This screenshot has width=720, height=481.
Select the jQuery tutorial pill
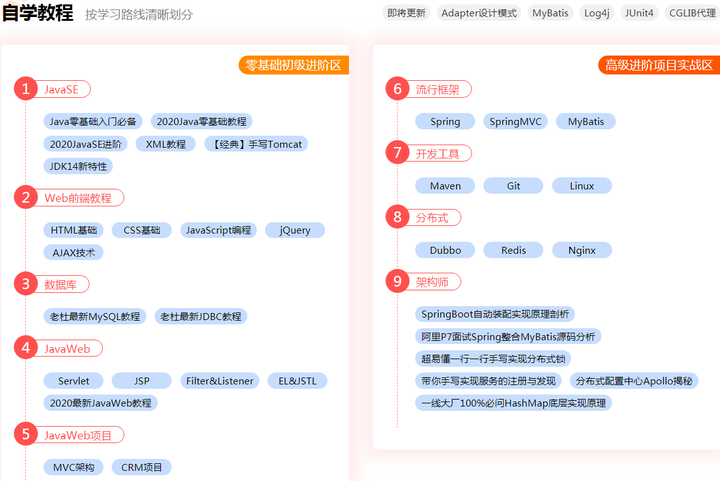(295, 230)
